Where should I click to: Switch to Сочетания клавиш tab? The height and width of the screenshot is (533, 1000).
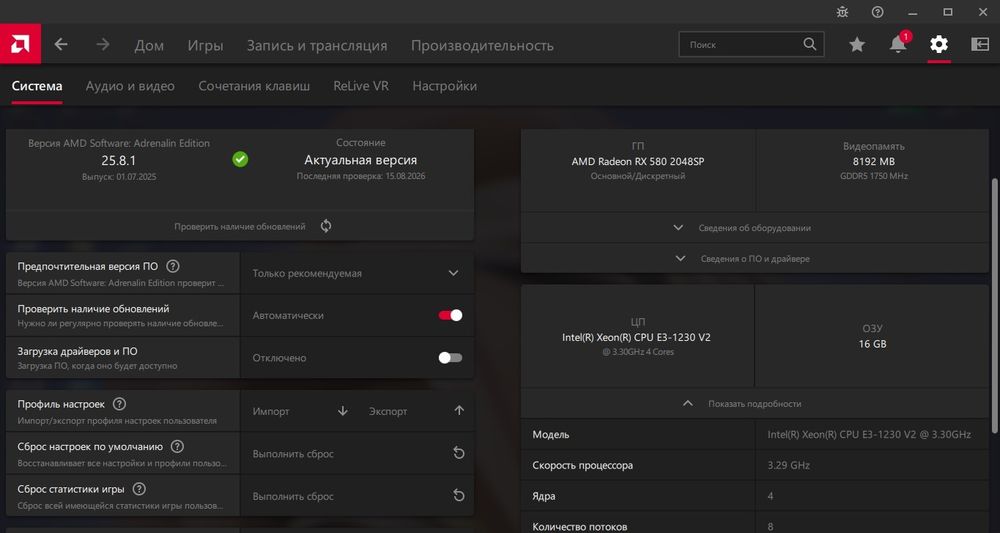254,86
